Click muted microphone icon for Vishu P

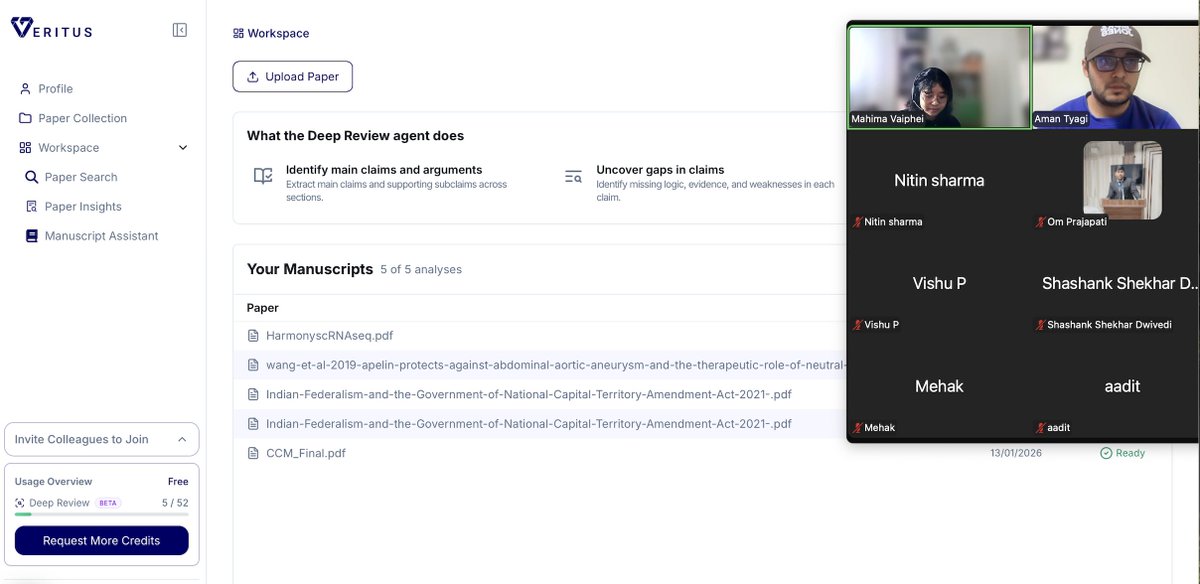pos(857,325)
